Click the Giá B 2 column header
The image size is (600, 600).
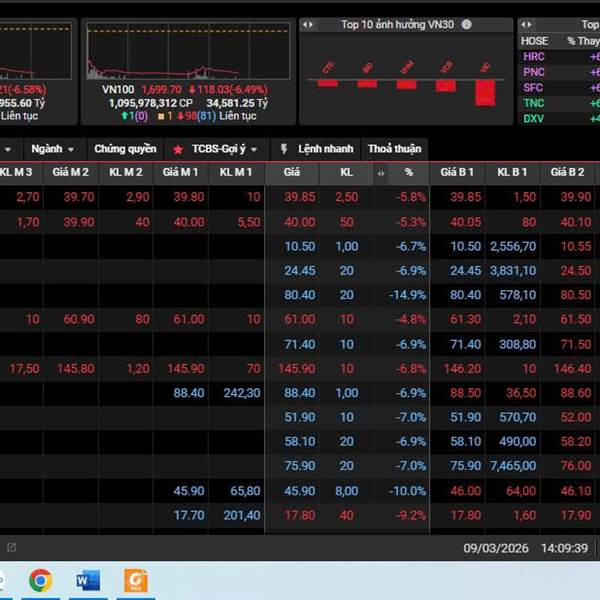[567, 172]
